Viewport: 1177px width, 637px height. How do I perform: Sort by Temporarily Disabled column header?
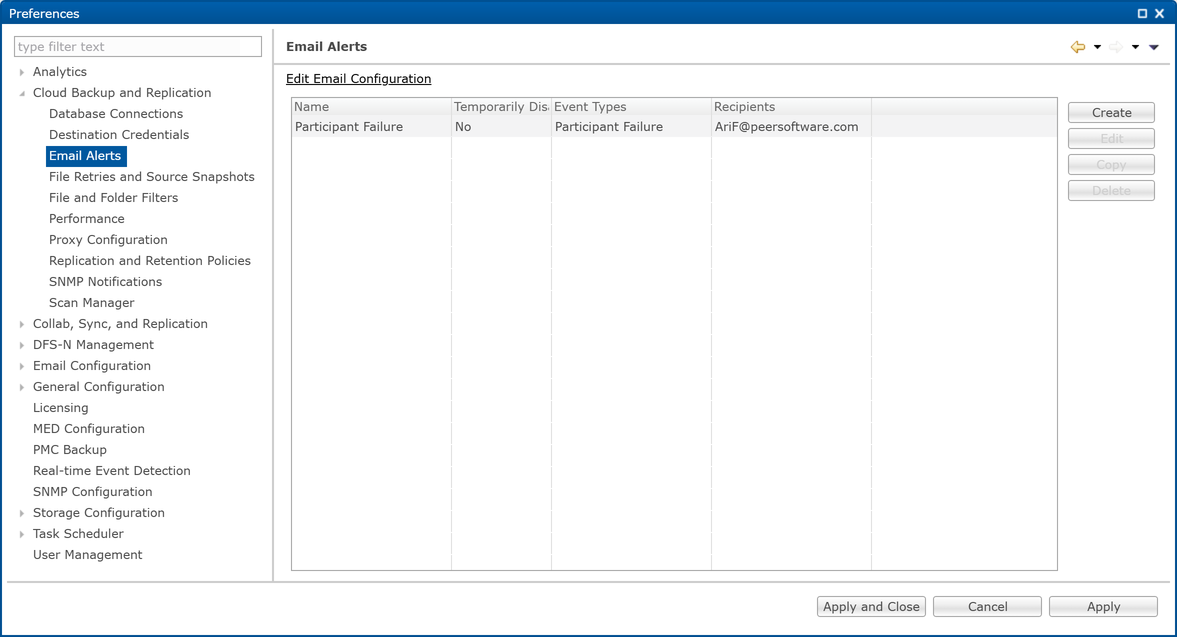[x=501, y=107]
